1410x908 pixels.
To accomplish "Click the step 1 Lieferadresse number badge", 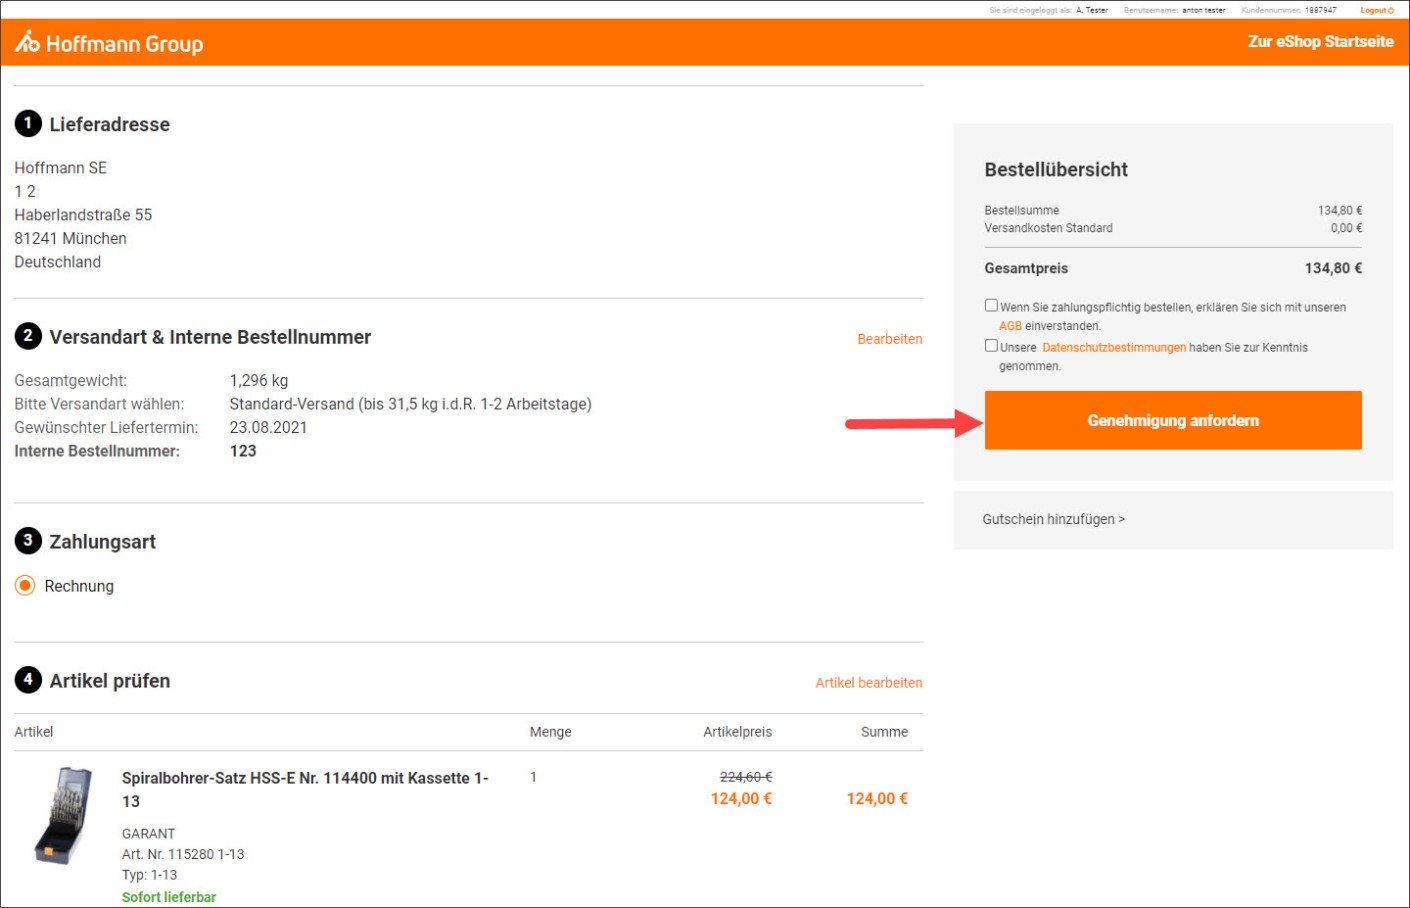I will pos(28,124).
